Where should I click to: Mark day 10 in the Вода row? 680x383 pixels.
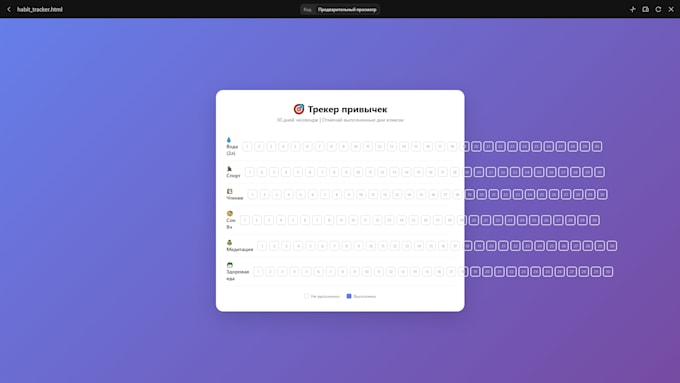(356, 147)
